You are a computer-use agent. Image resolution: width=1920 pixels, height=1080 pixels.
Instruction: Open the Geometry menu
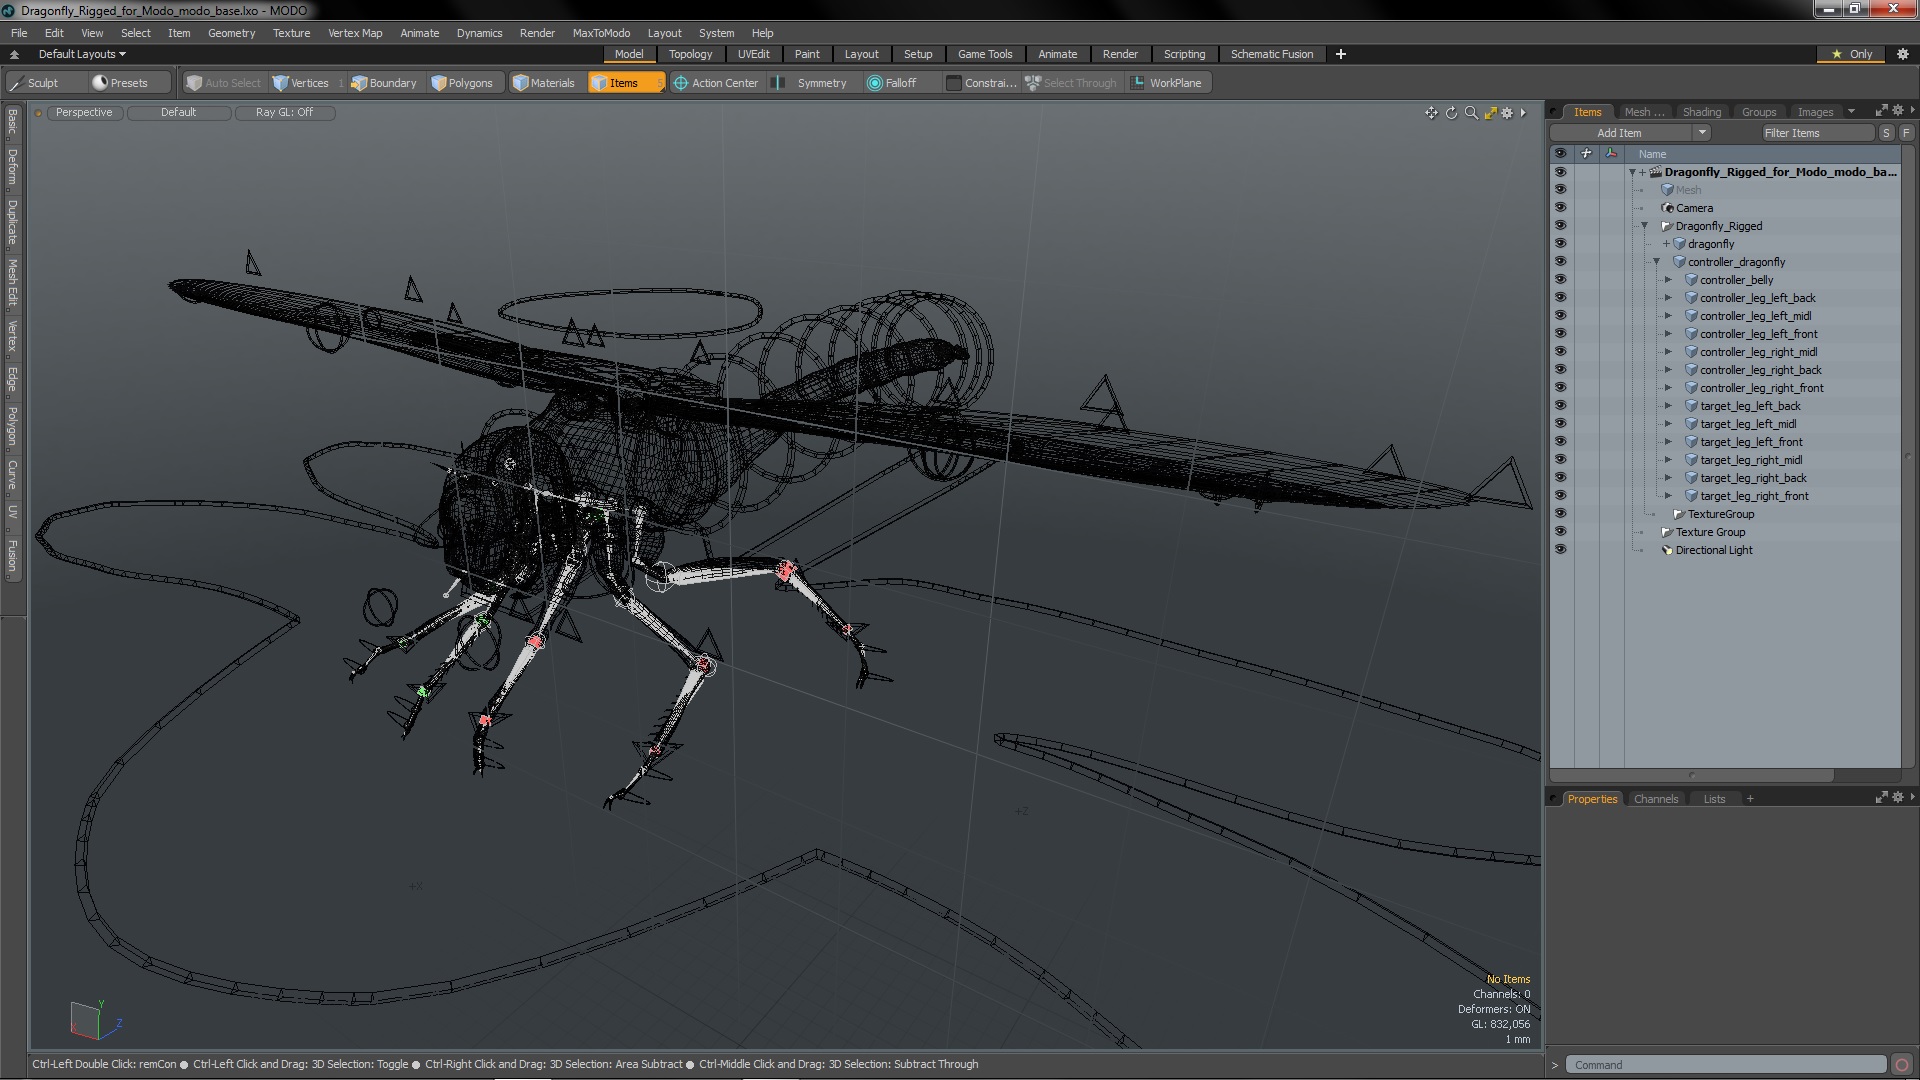231,33
